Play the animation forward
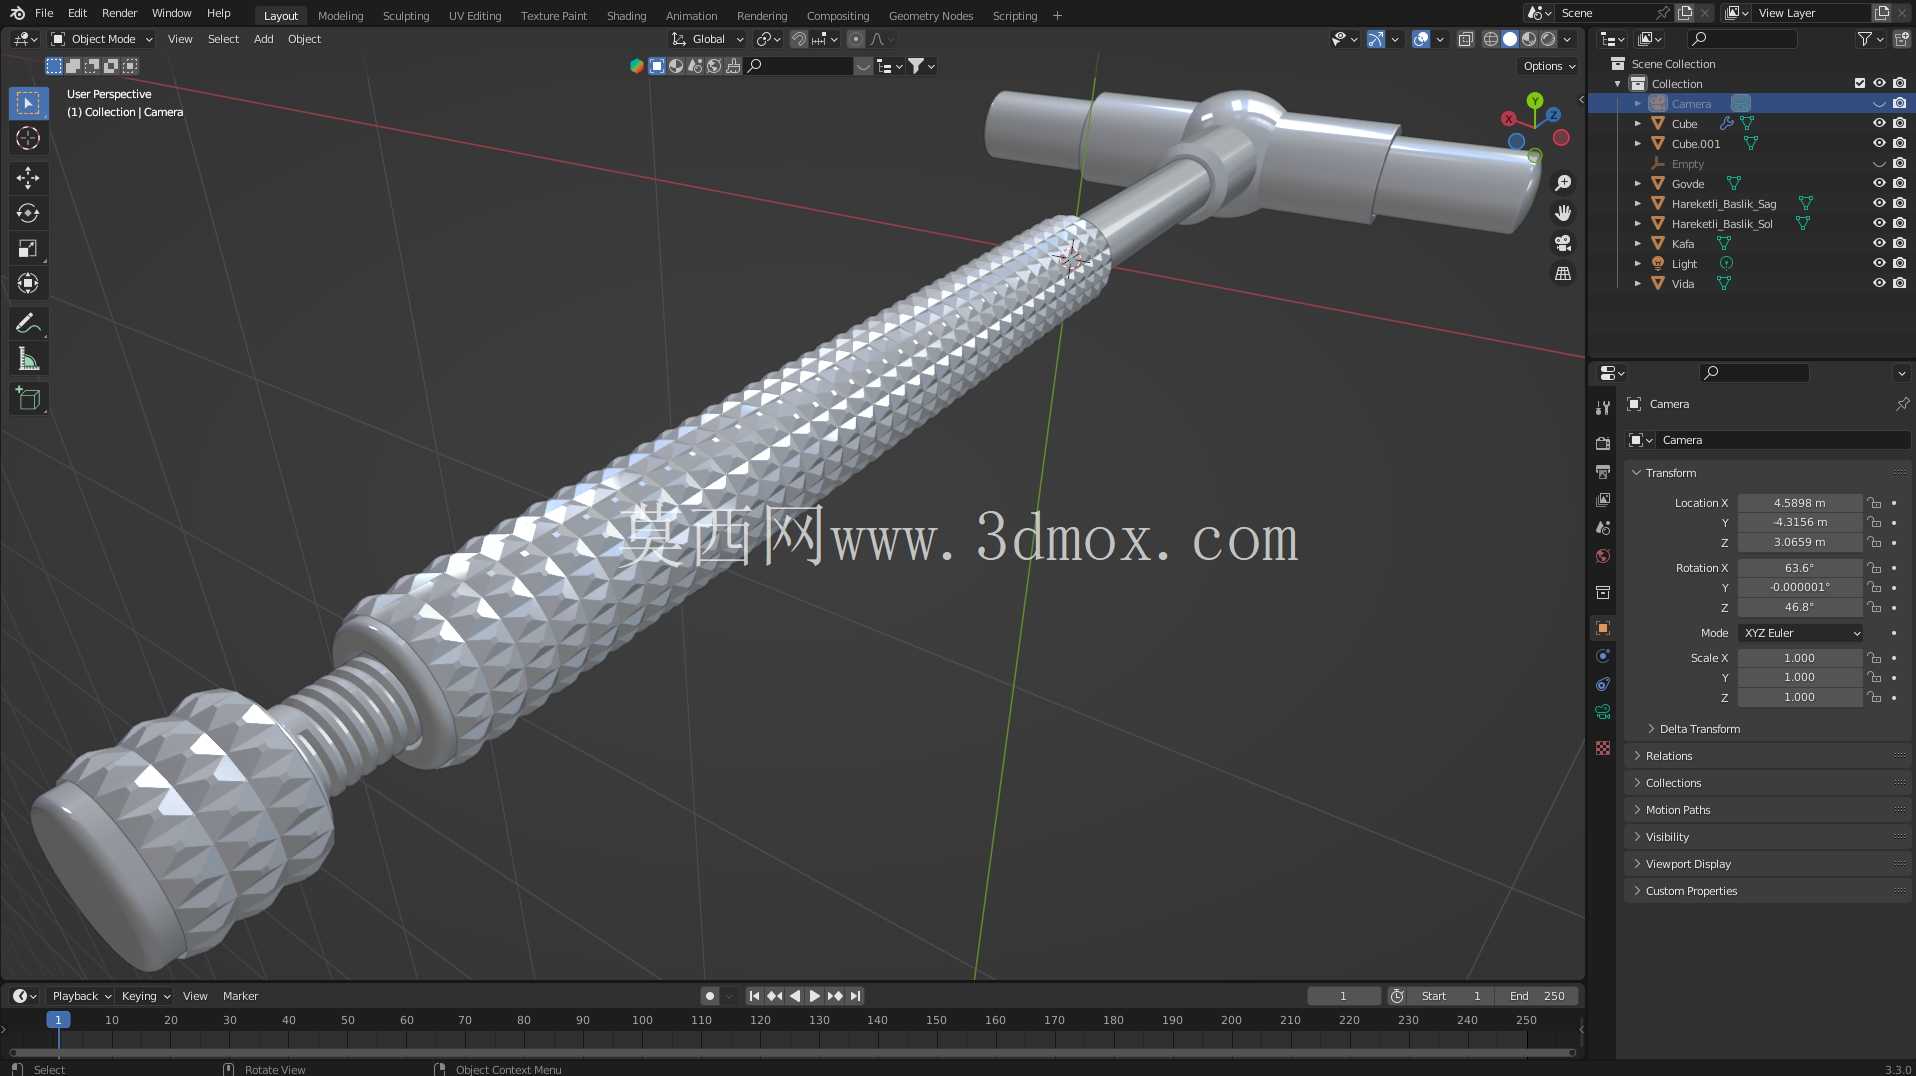1916x1076 pixels. 814,996
